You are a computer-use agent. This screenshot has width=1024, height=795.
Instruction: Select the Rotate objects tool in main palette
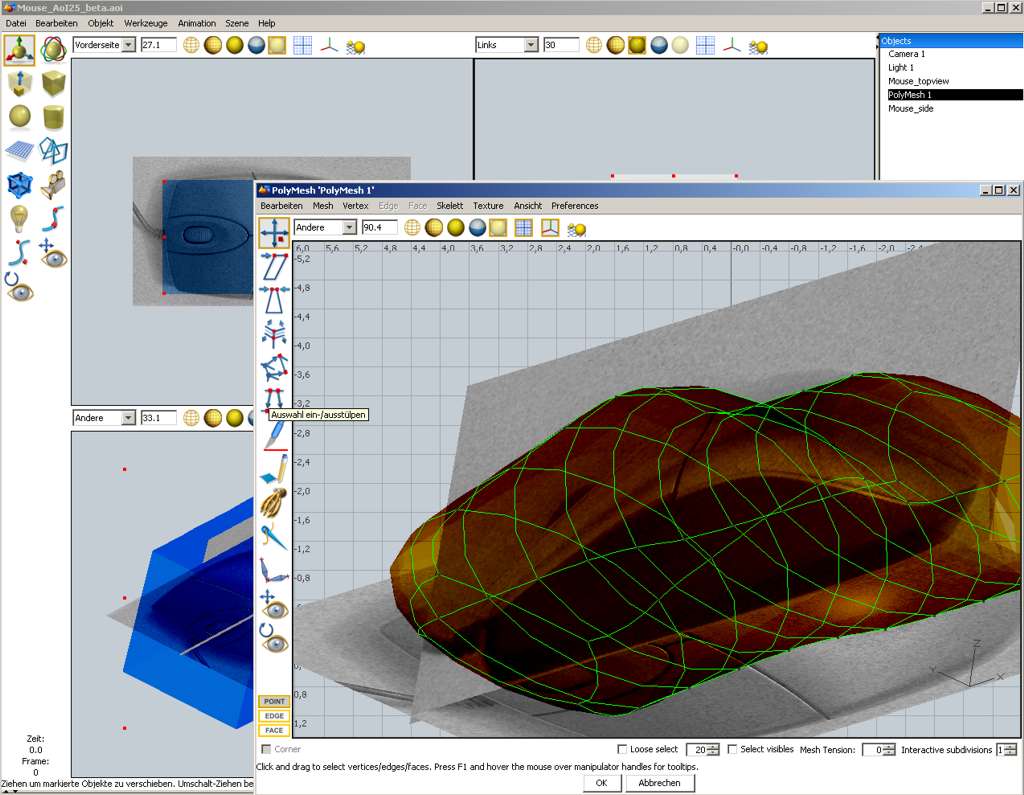[54, 50]
